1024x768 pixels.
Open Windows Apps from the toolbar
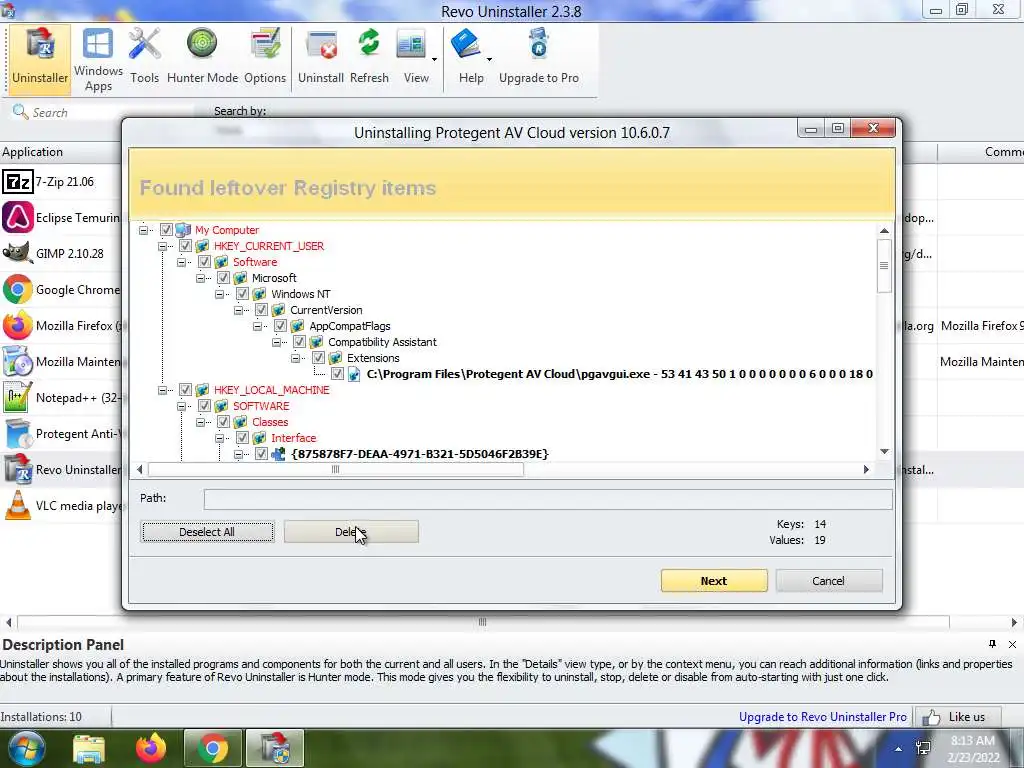[x=98, y=60]
